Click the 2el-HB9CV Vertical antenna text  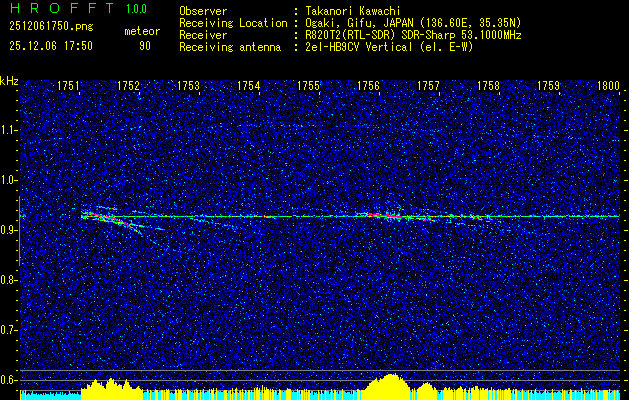coord(389,47)
